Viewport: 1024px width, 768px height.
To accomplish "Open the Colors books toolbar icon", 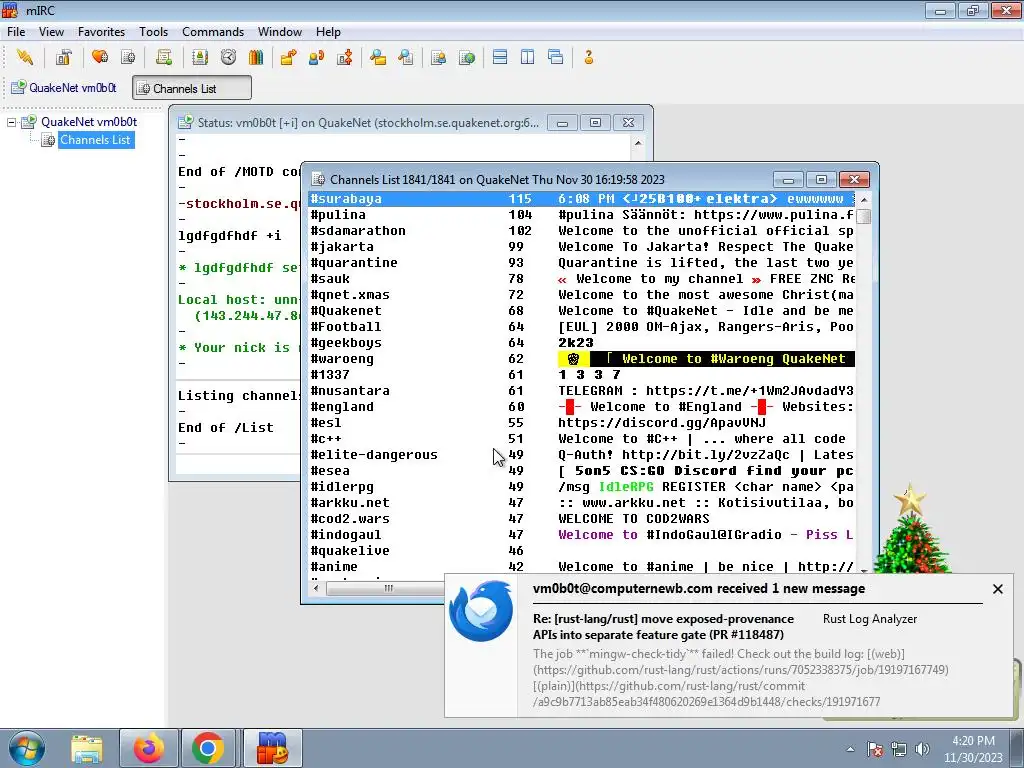I will (256, 57).
